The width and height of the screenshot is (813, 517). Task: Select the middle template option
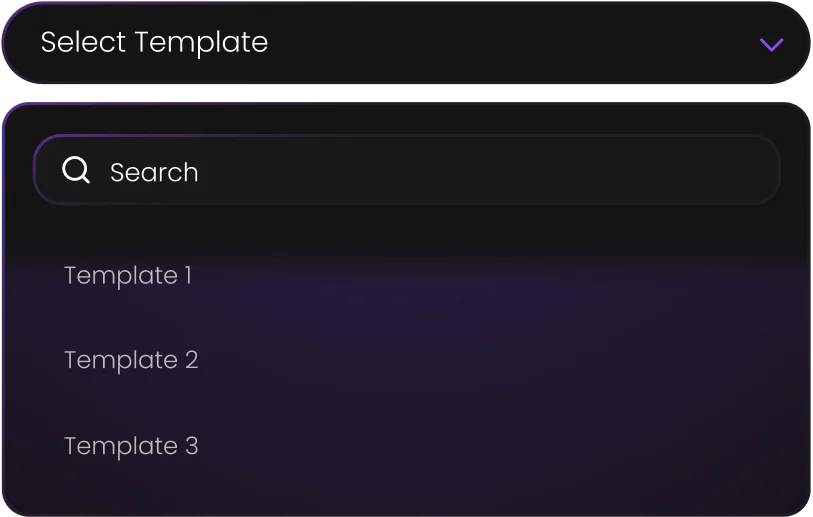[x=131, y=360]
